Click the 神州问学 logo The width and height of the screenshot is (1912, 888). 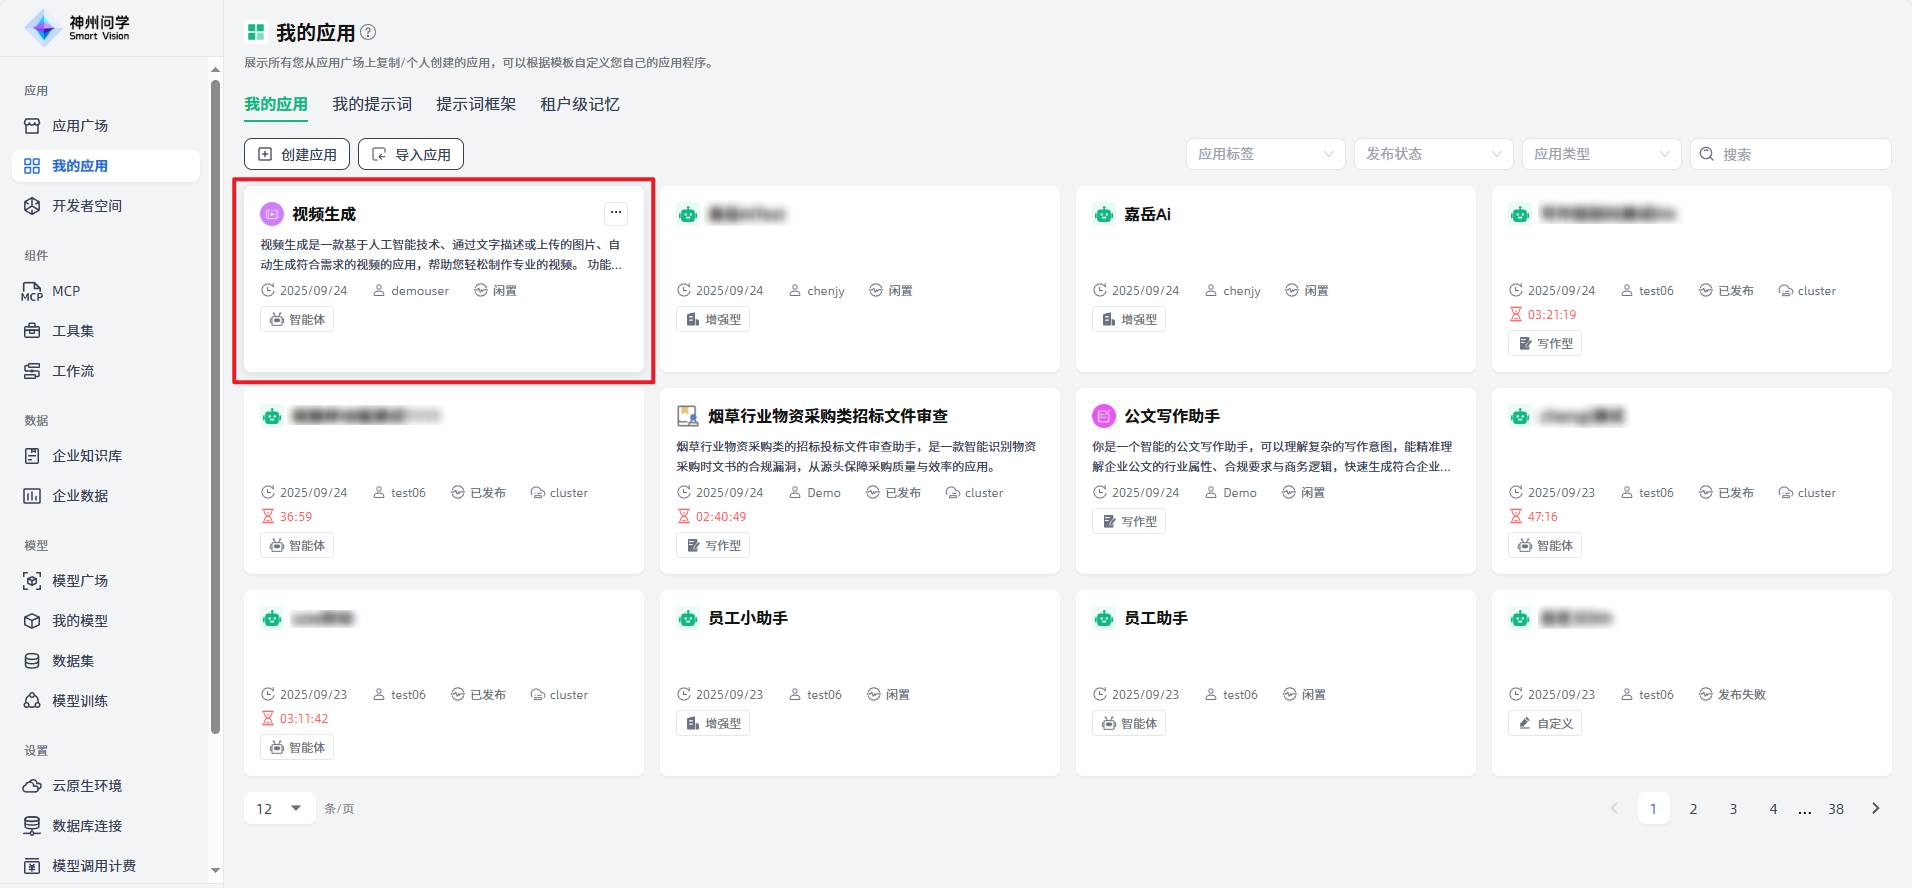click(44, 28)
